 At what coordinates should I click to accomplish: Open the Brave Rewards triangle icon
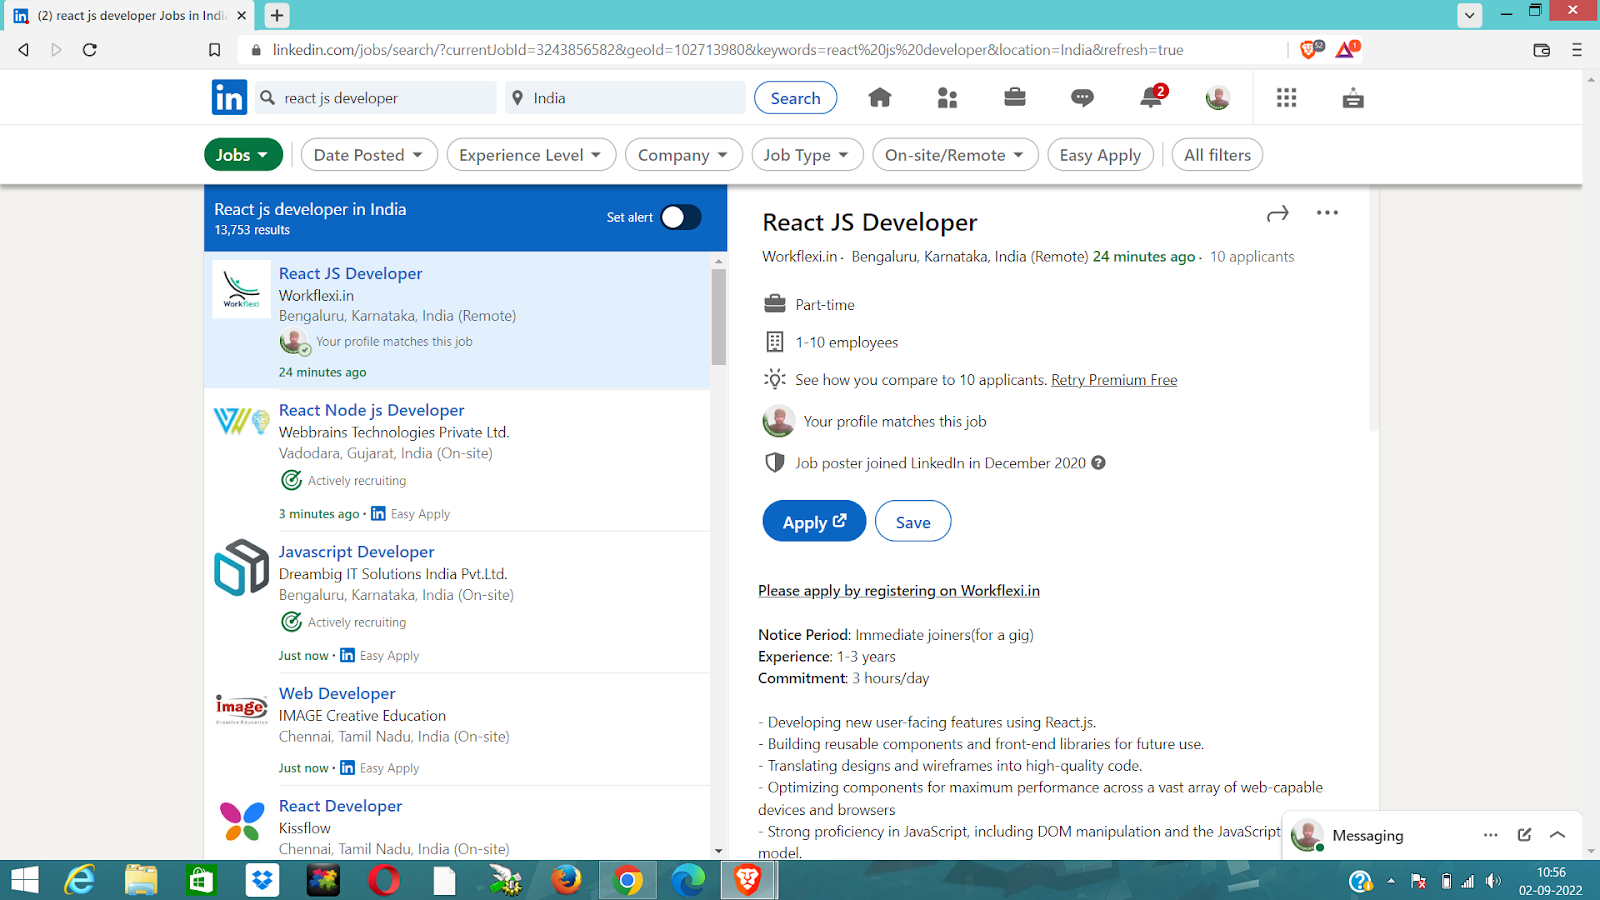point(1347,49)
